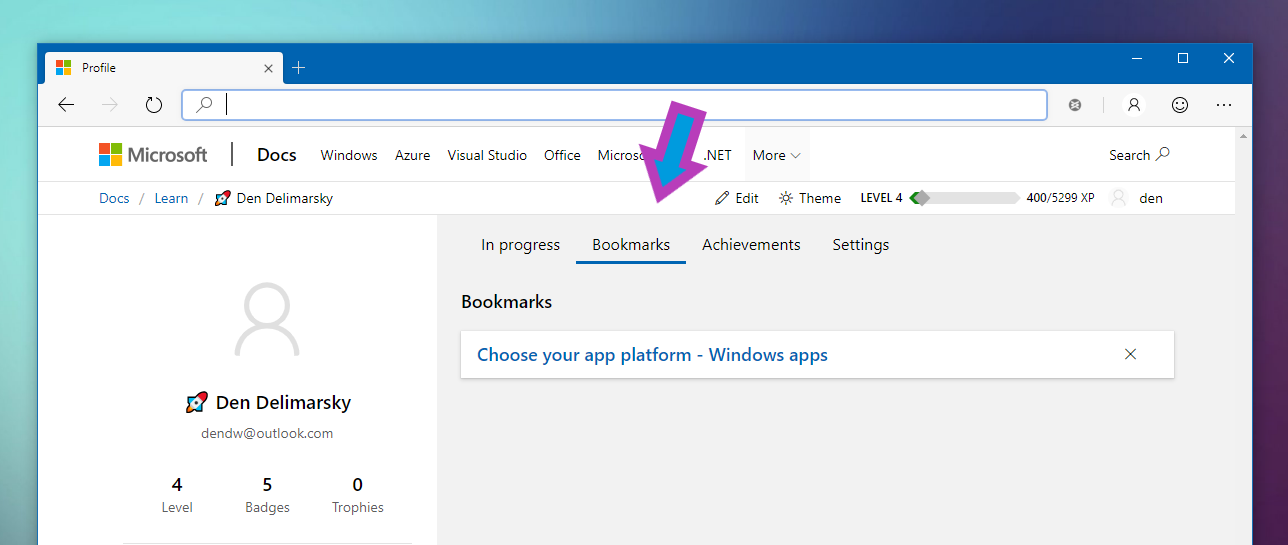This screenshot has width=1288, height=545.
Task: Open the Office navigation item
Action: [x=562, y=155]
